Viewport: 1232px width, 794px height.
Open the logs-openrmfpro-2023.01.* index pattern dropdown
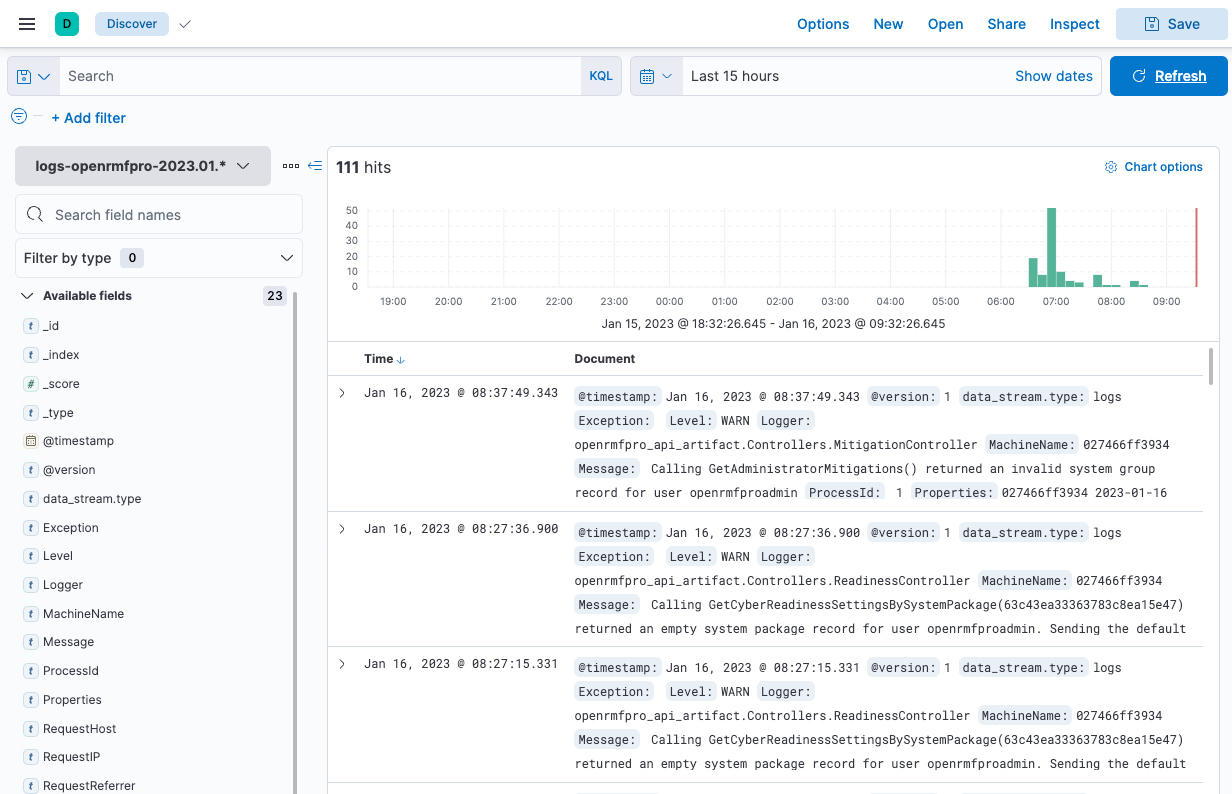click(x=143, y=166)
